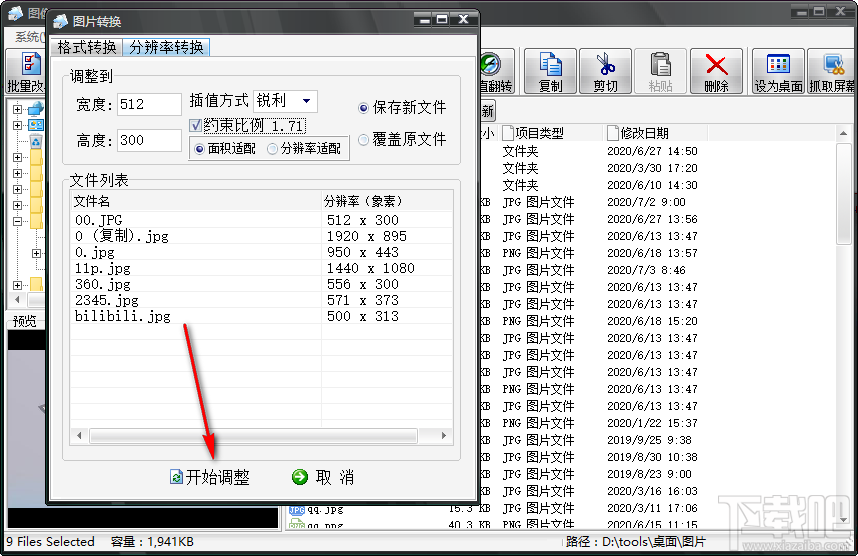Click date 2020/3/16 16:03 row

tap(652, 491)
